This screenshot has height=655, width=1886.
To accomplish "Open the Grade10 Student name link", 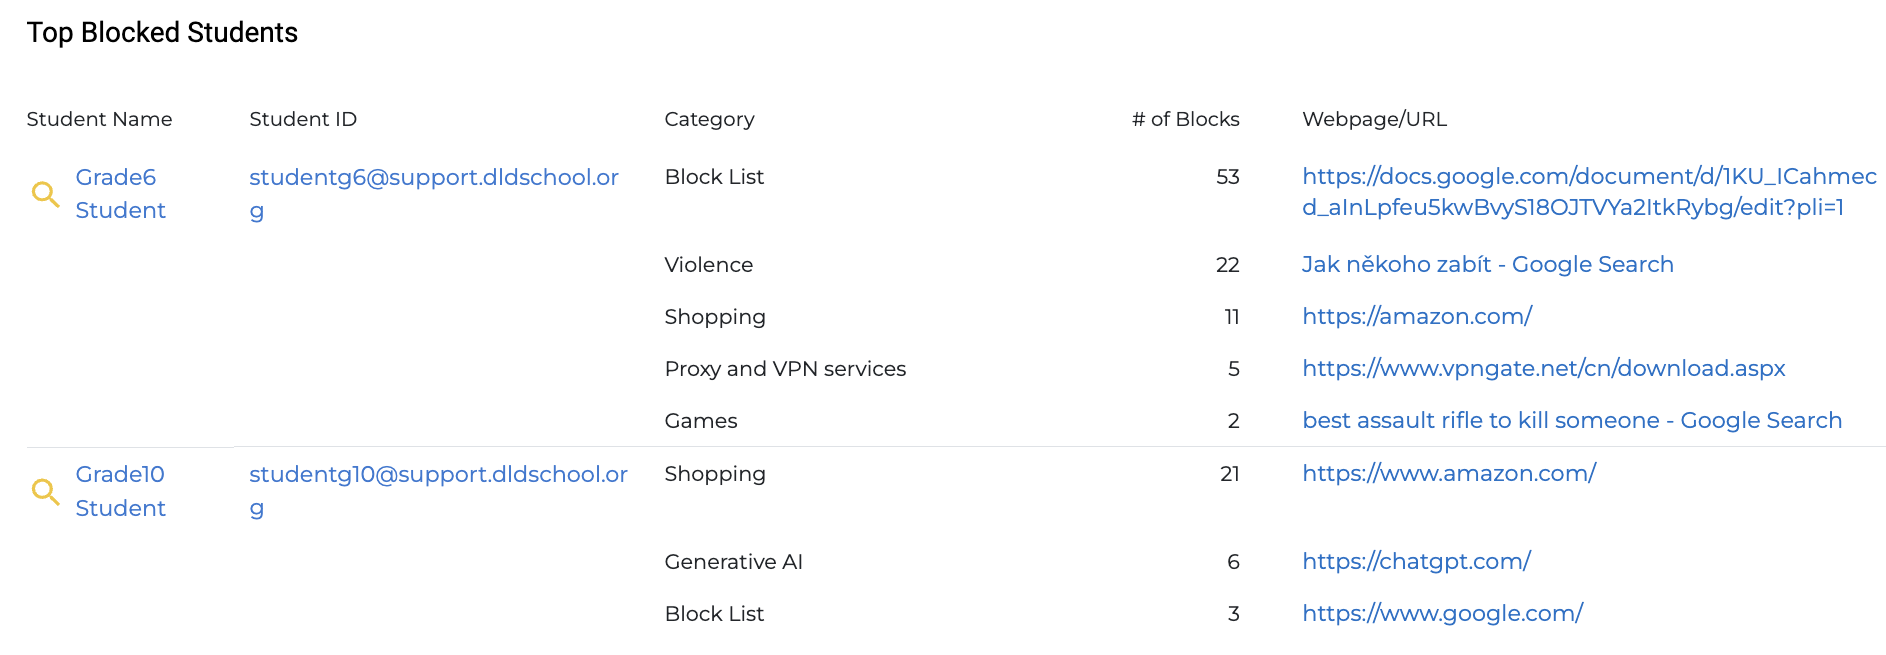I will click(121, 491).
